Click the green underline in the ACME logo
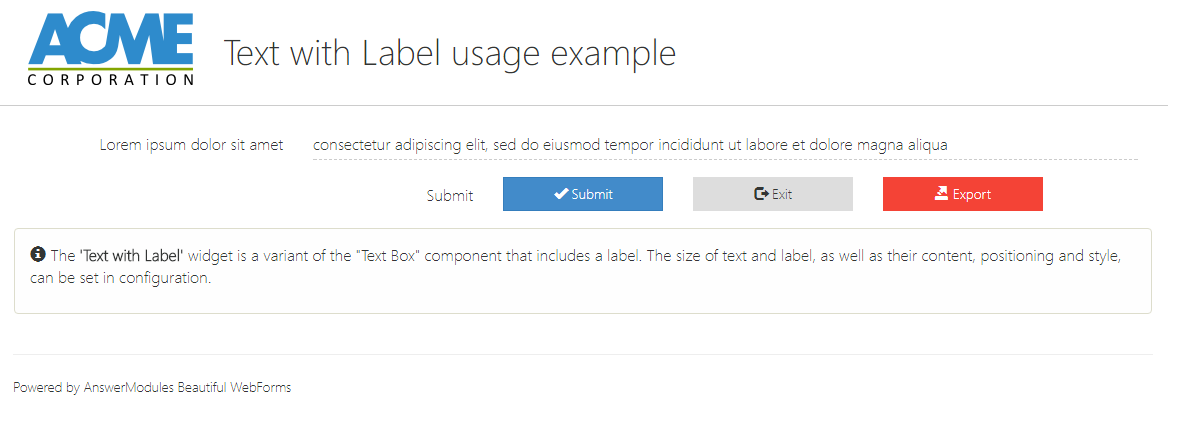The height and width of the screenshot is (433, 1192). 111,68
